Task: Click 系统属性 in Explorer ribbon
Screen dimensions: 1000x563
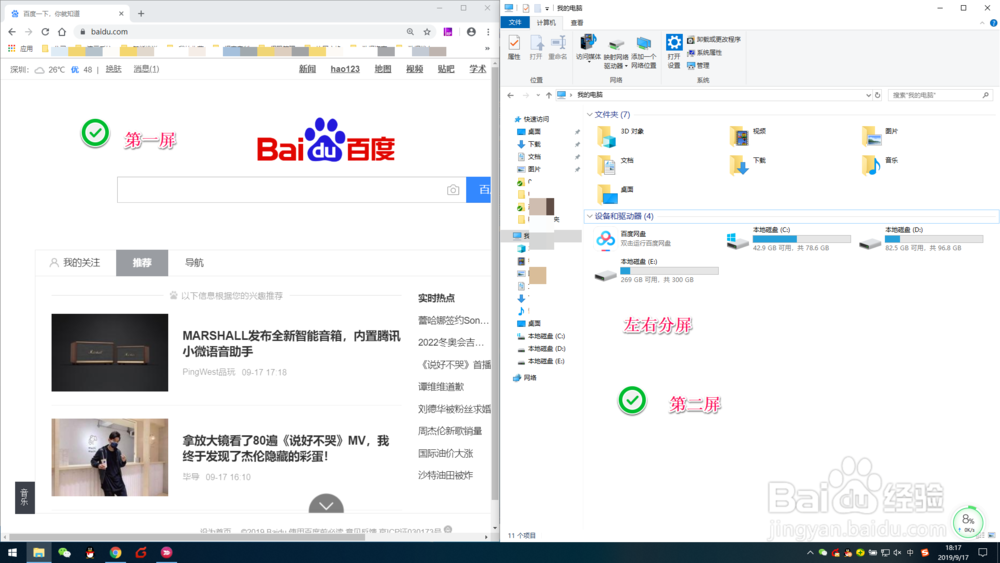Action: point(705,52)
